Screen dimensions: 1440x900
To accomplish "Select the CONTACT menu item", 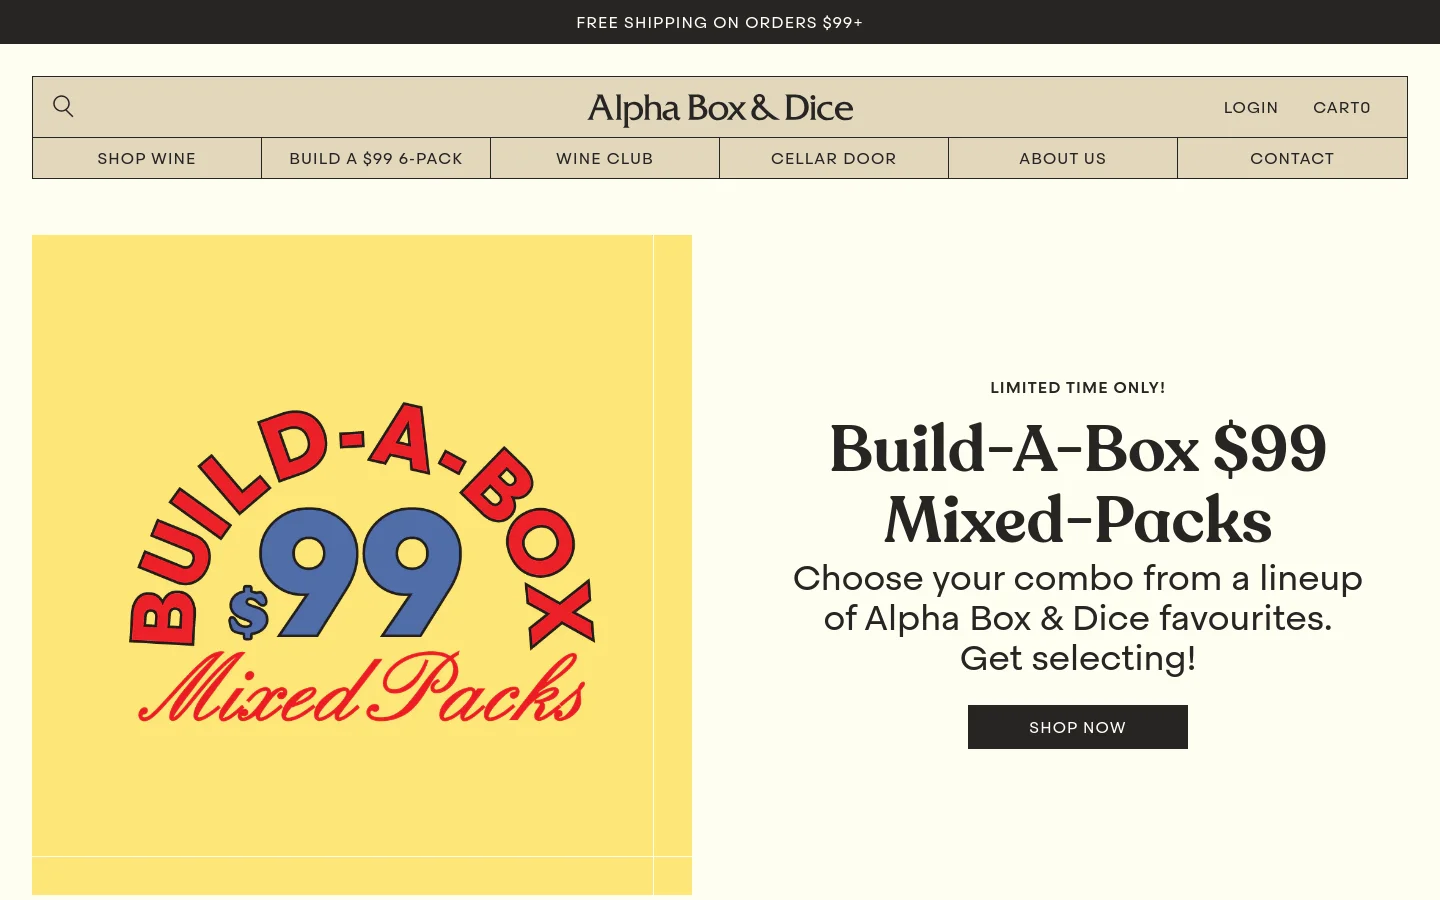I will point(1292,158).
